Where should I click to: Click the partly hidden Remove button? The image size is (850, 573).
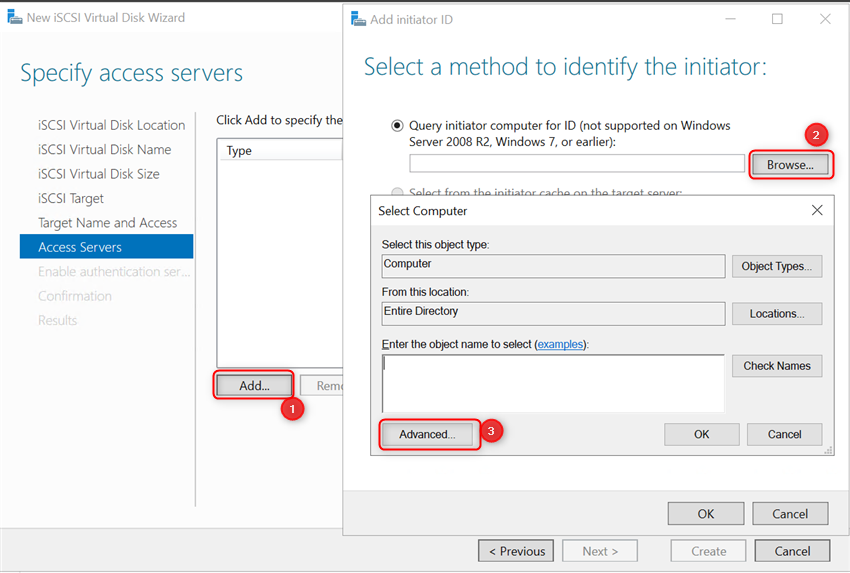321,385
